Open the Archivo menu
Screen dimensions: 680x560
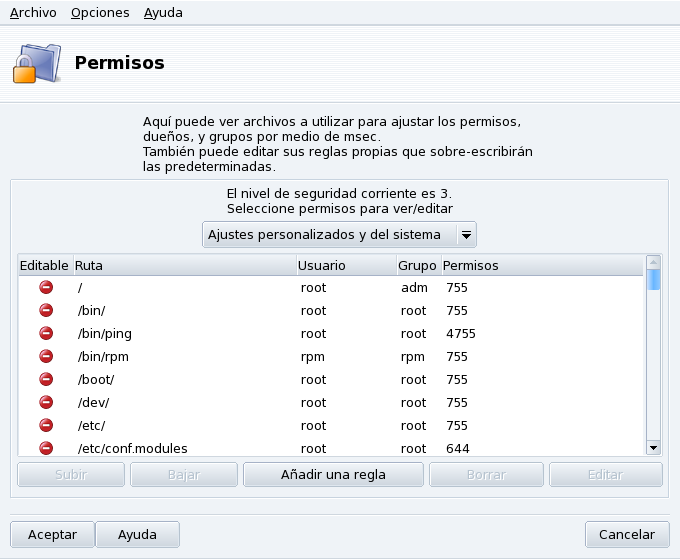click(33, 13)
